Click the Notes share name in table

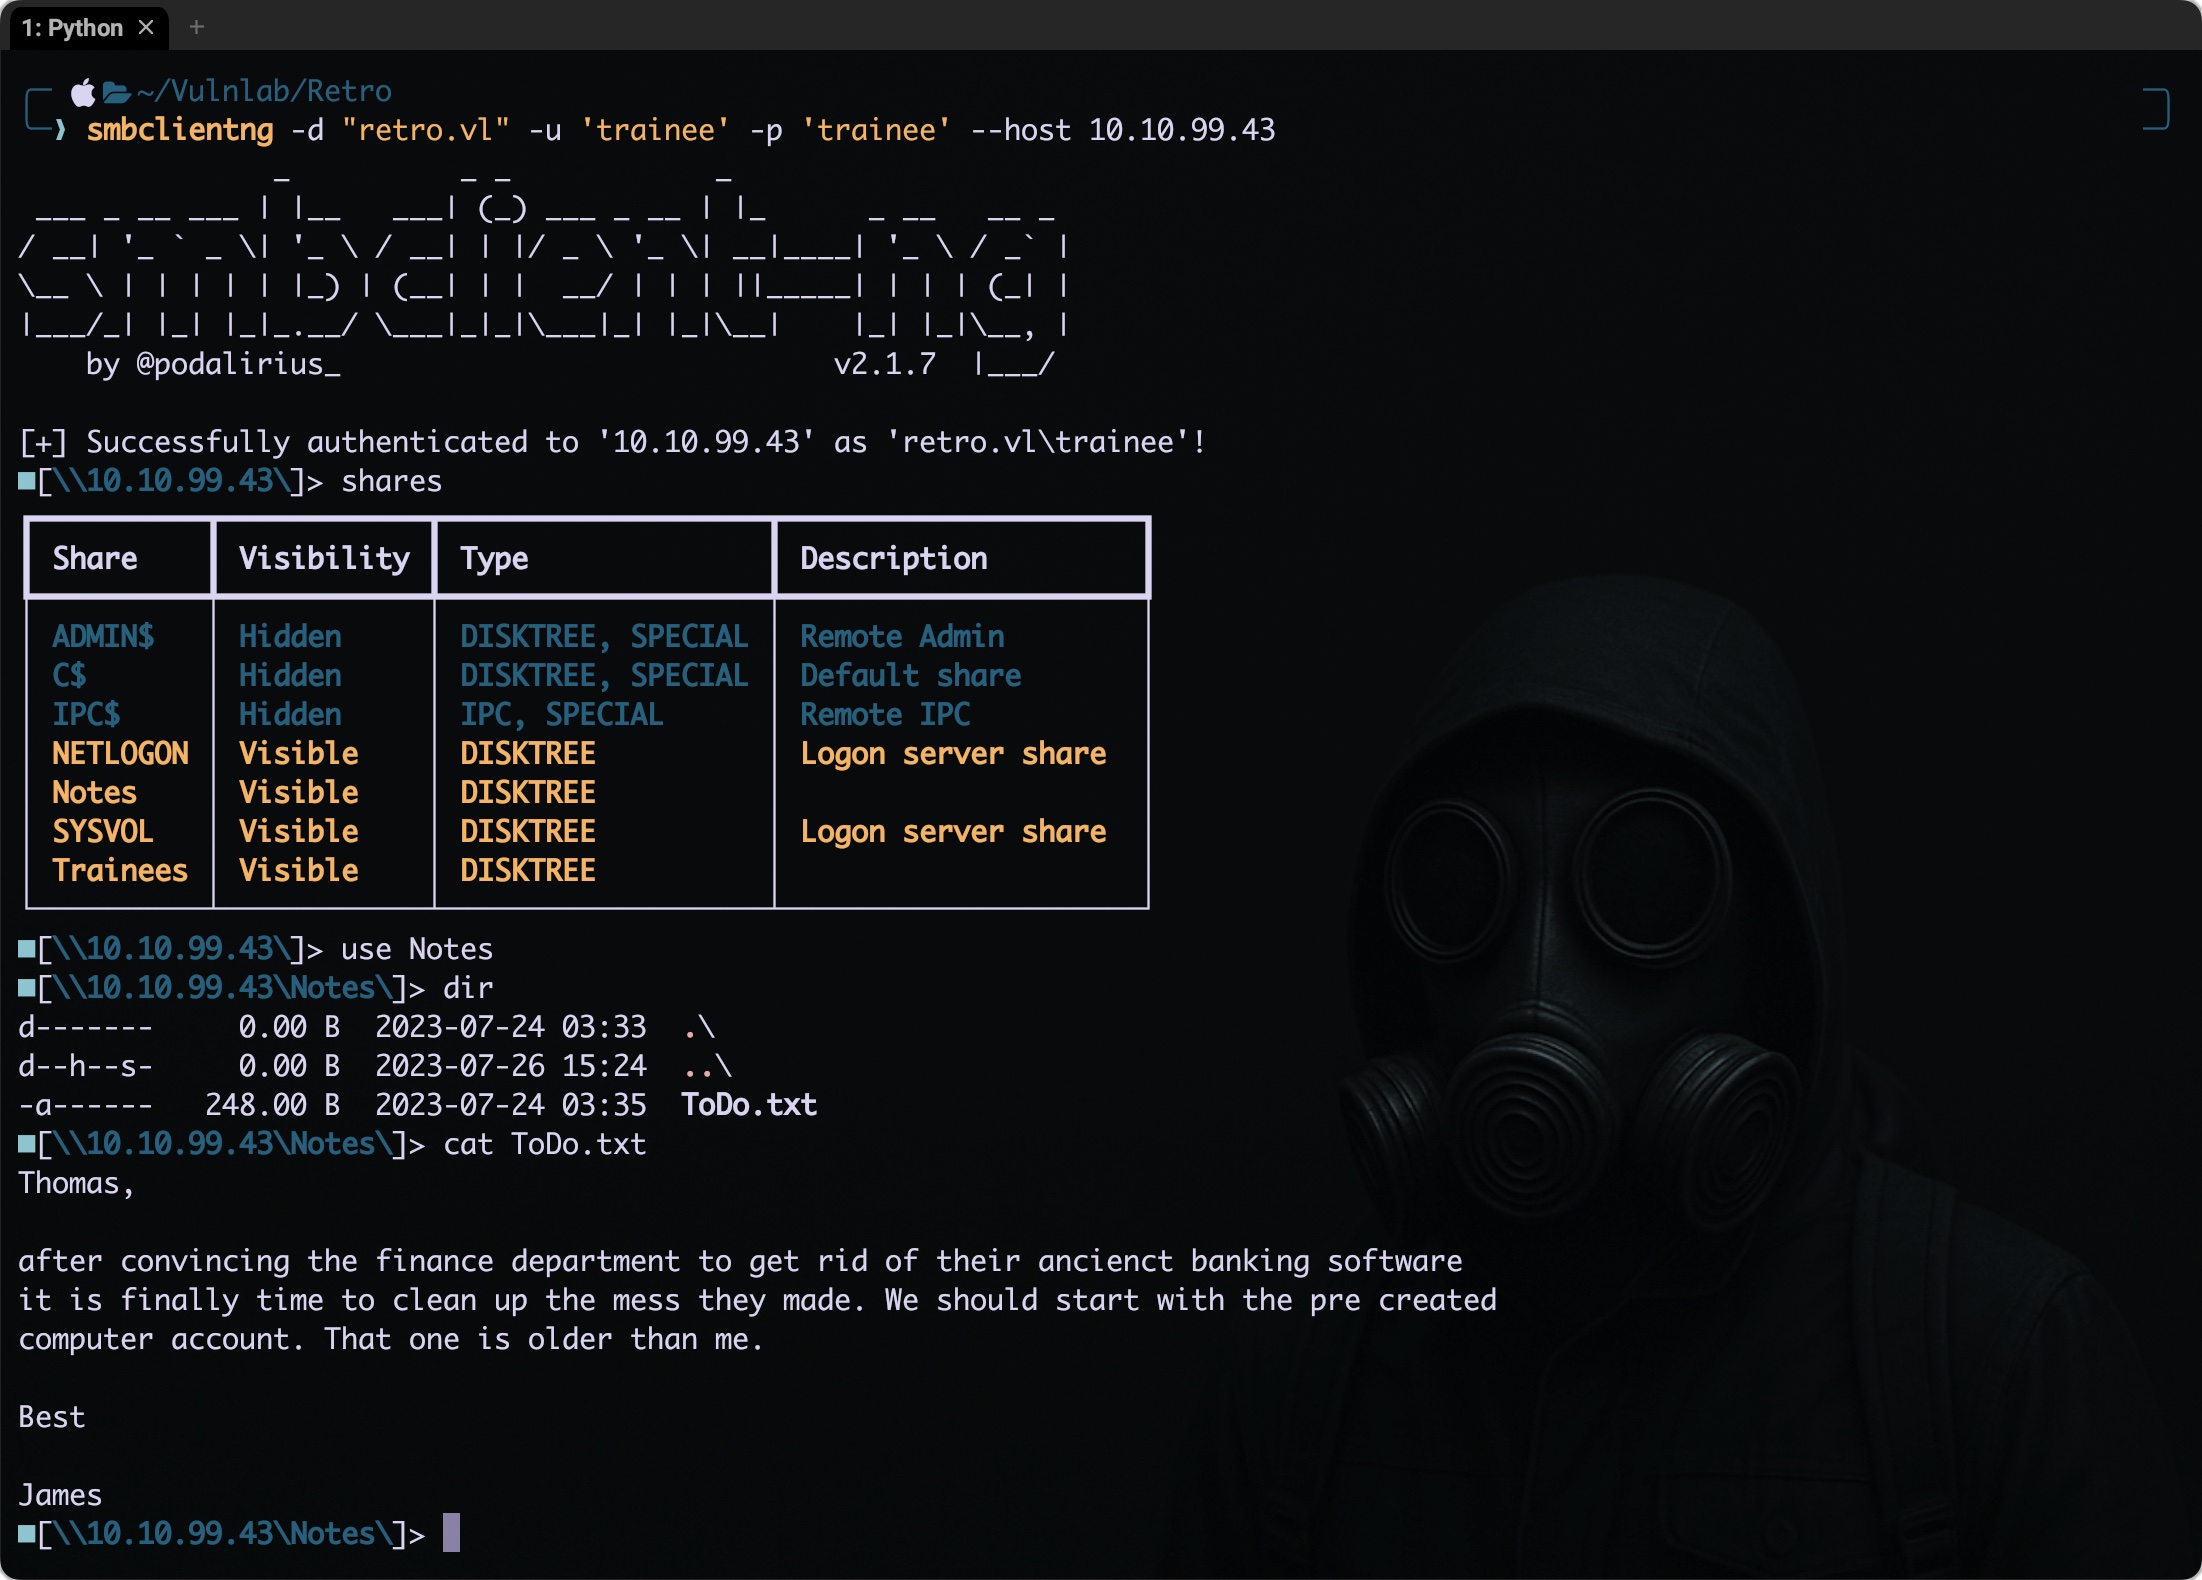click(94, 792)
